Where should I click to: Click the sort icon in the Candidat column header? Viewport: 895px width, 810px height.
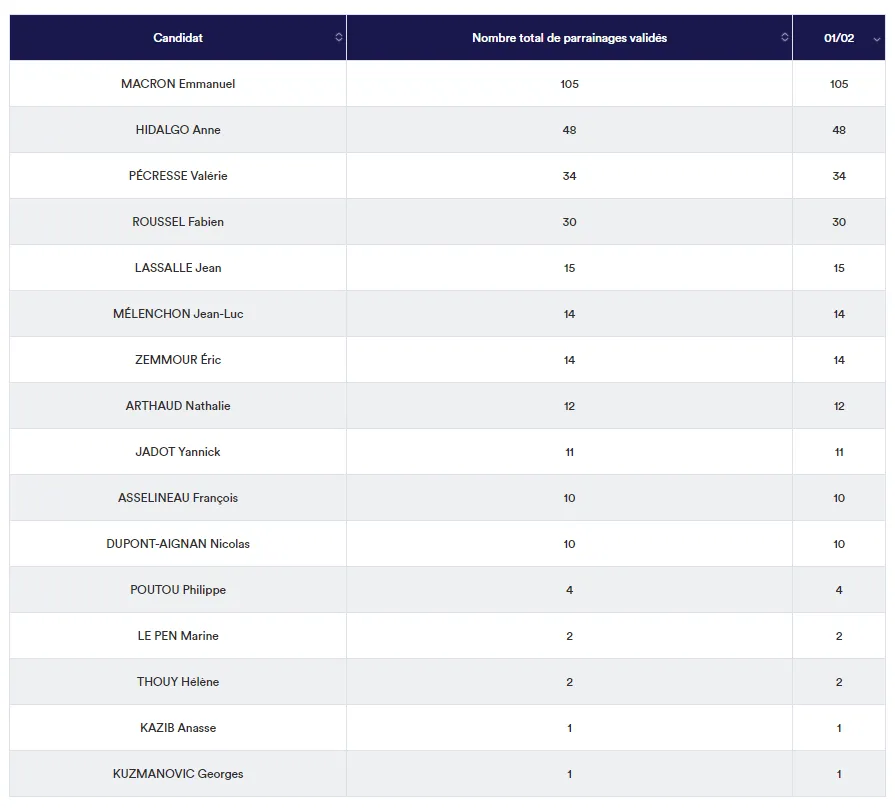tap(338, 38)
